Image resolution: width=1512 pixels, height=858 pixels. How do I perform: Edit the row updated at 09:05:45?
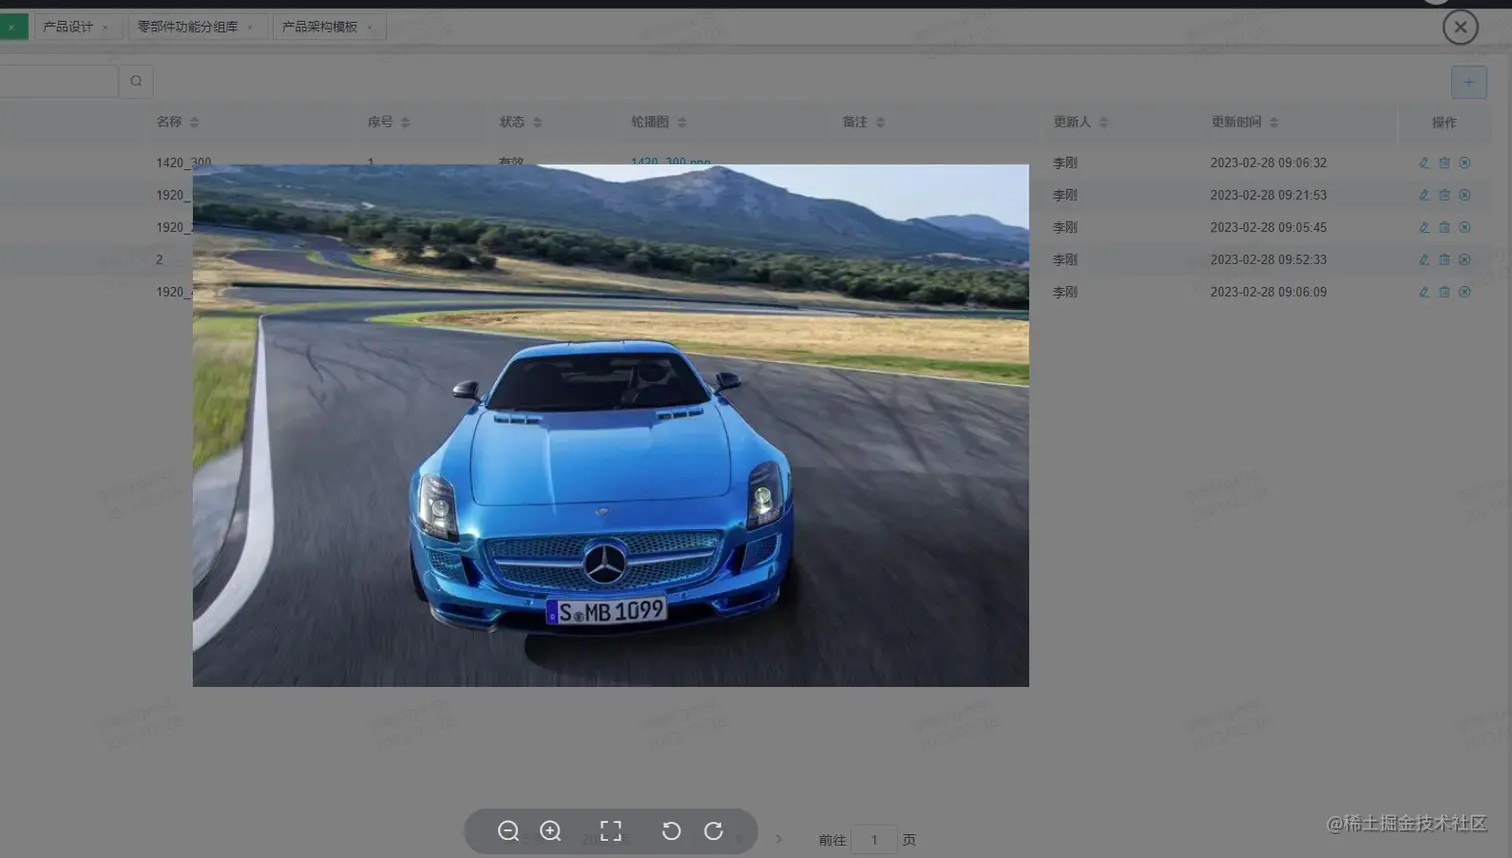click(1424, 227)
